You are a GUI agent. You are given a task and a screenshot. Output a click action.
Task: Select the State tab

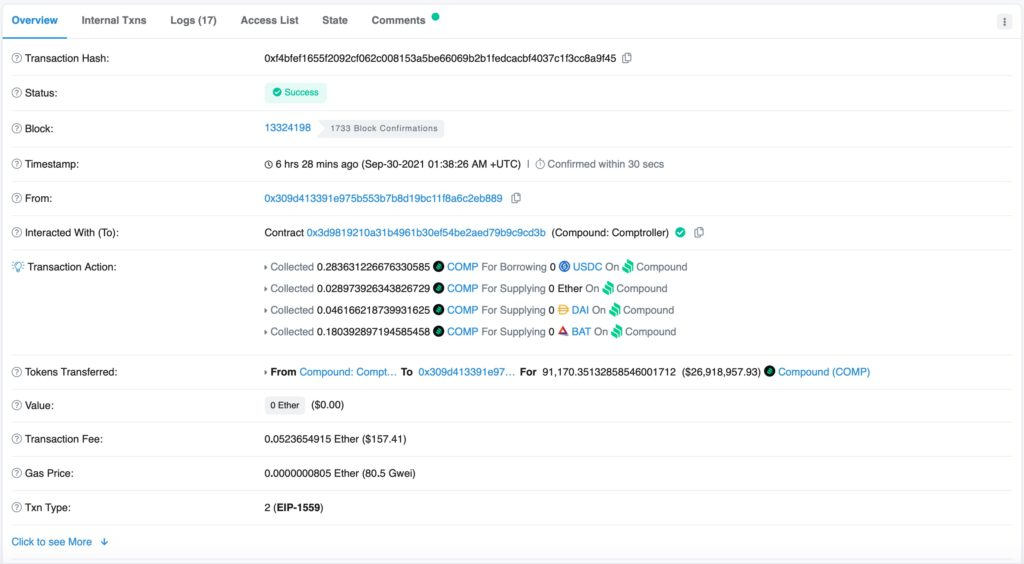[x=334, y=20]
